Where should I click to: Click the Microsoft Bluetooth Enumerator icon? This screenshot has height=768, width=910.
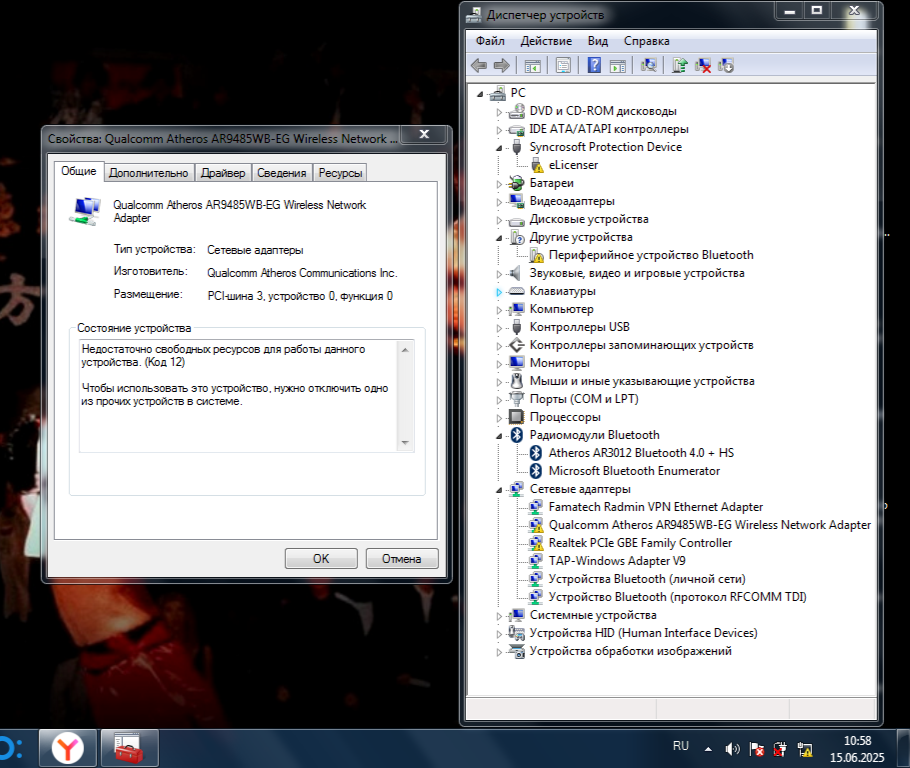(536, 471)
